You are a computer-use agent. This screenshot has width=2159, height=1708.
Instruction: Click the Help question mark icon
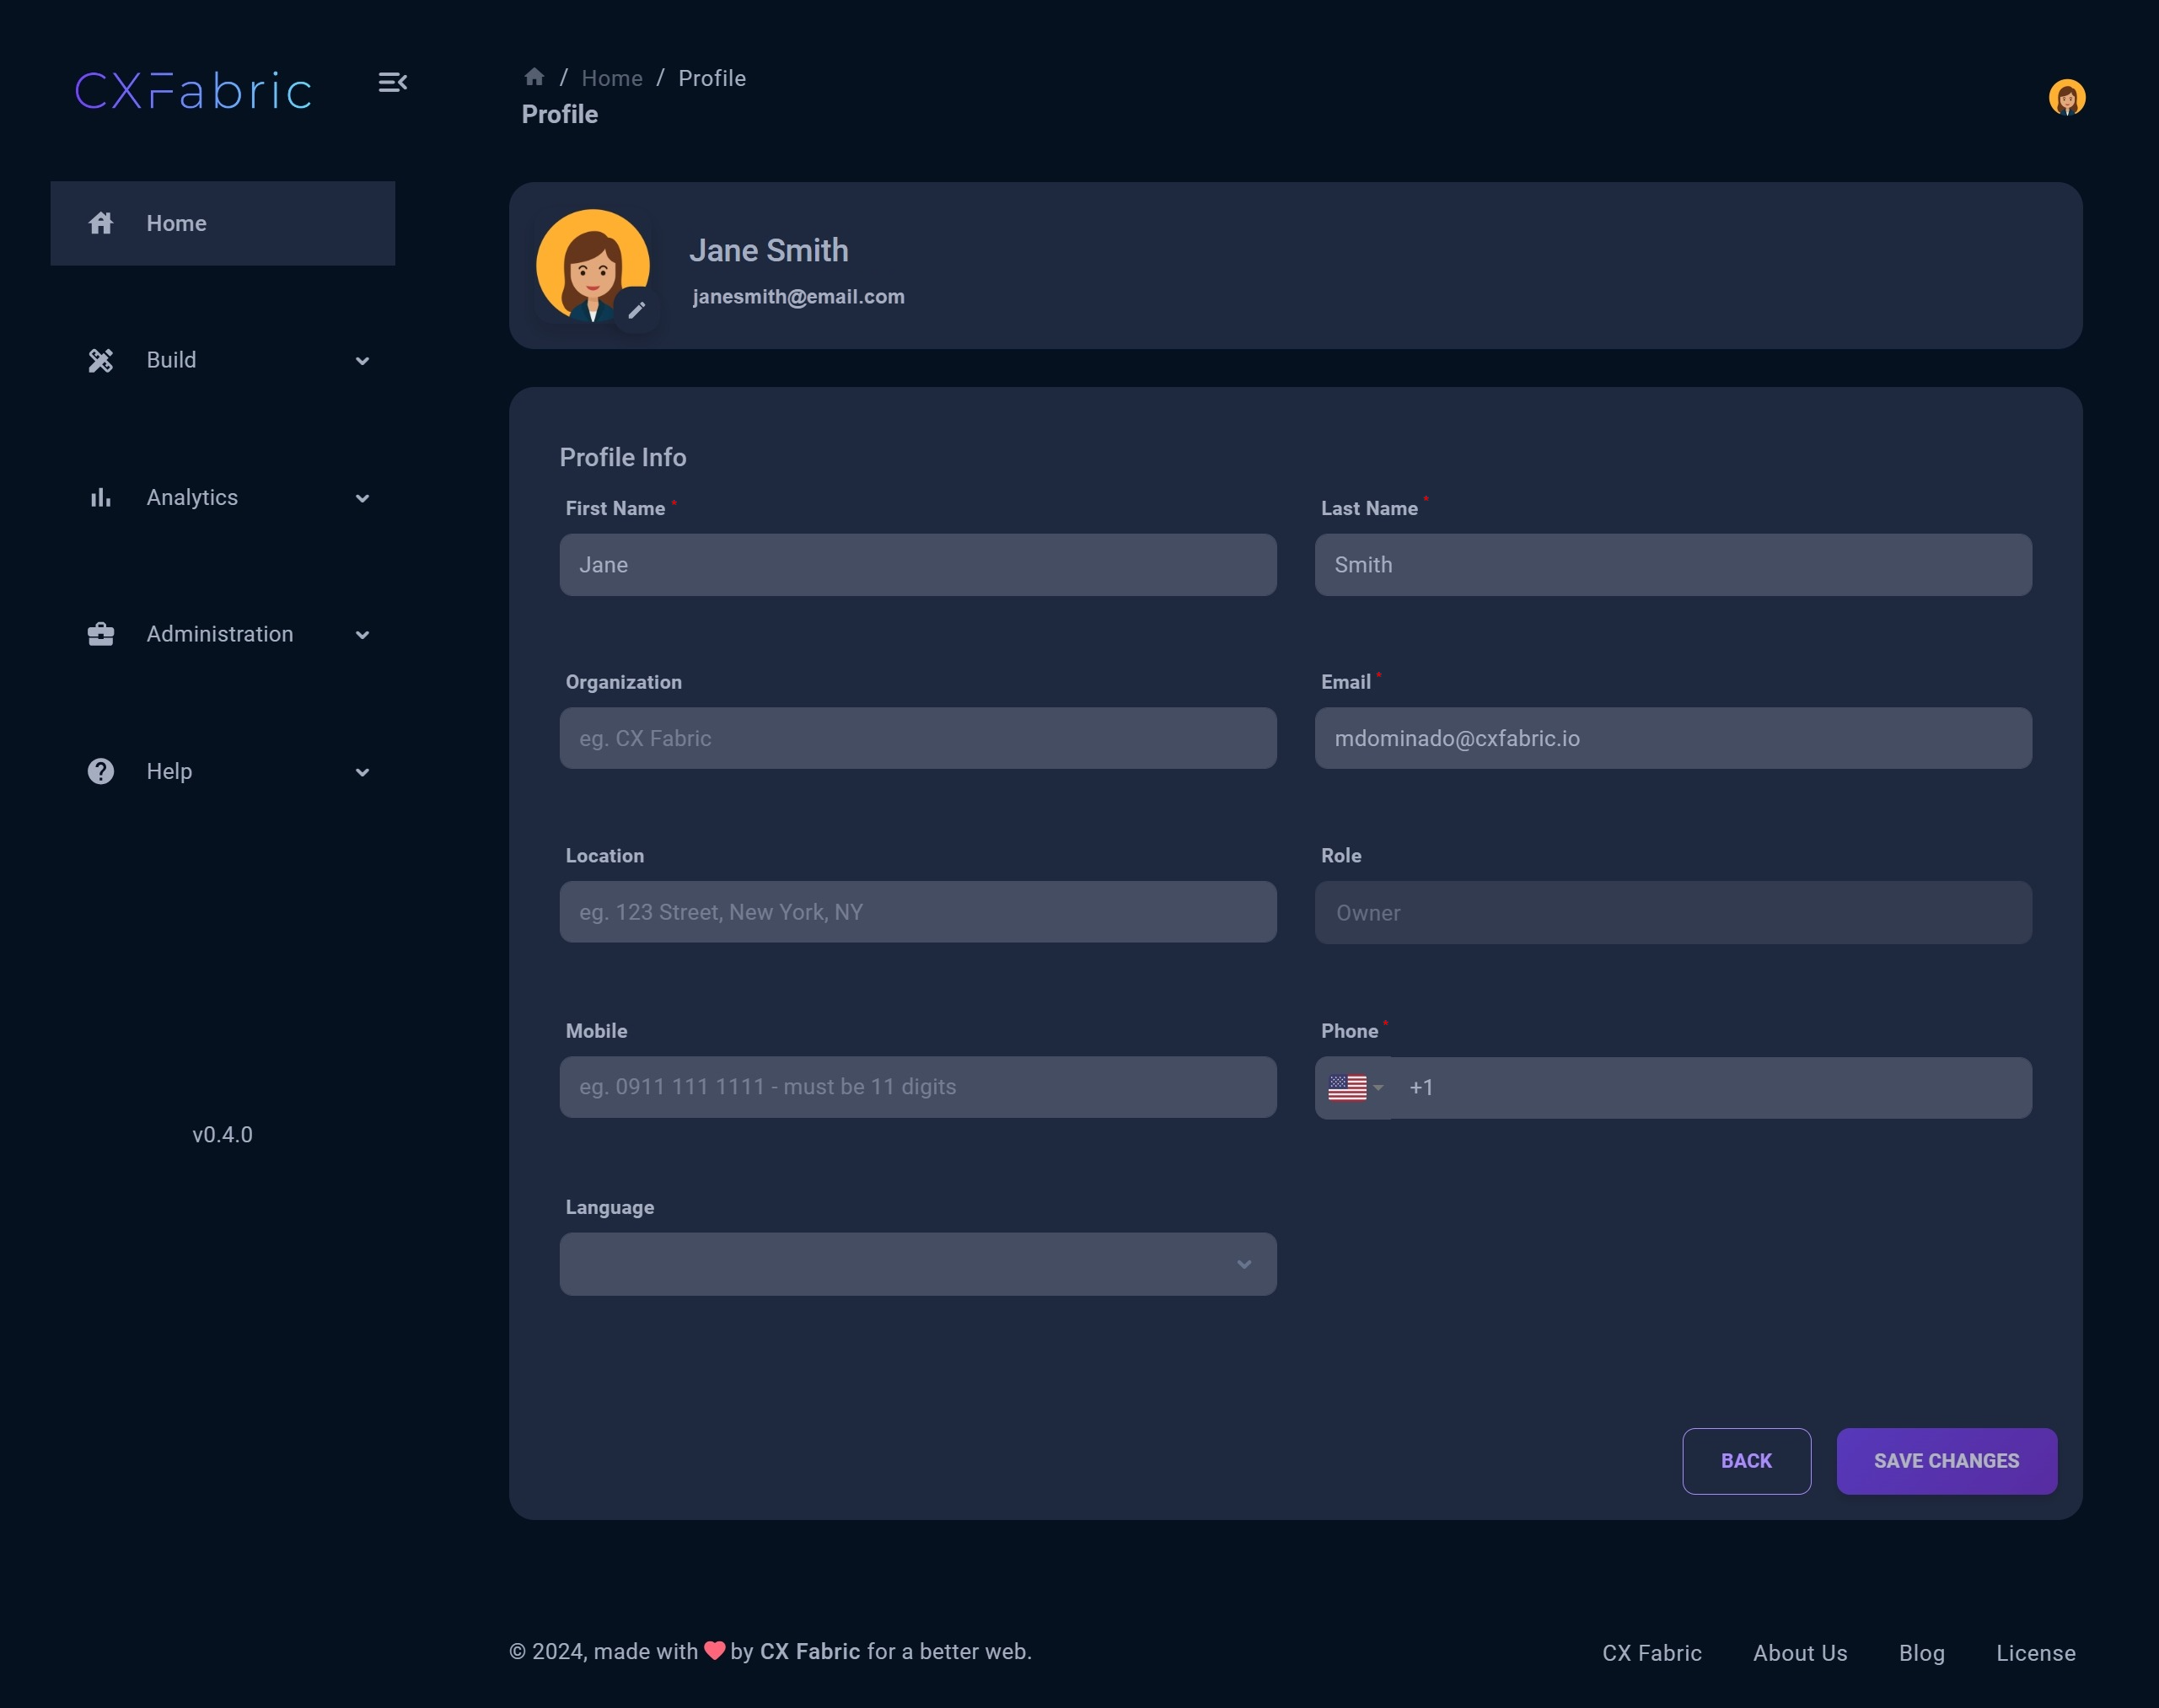tap(101, 771)
